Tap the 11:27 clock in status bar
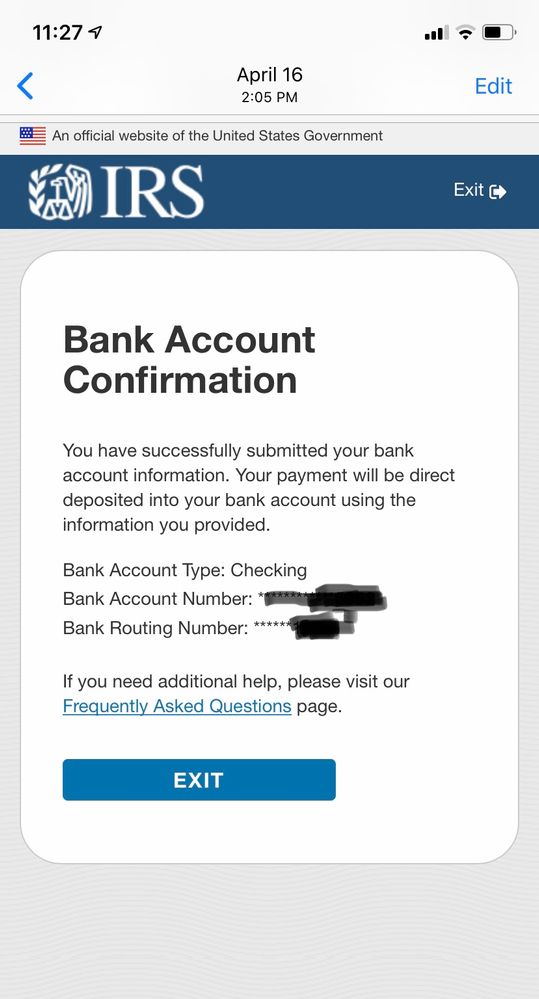This screenshot has height=999, width=539. [59, 32]
